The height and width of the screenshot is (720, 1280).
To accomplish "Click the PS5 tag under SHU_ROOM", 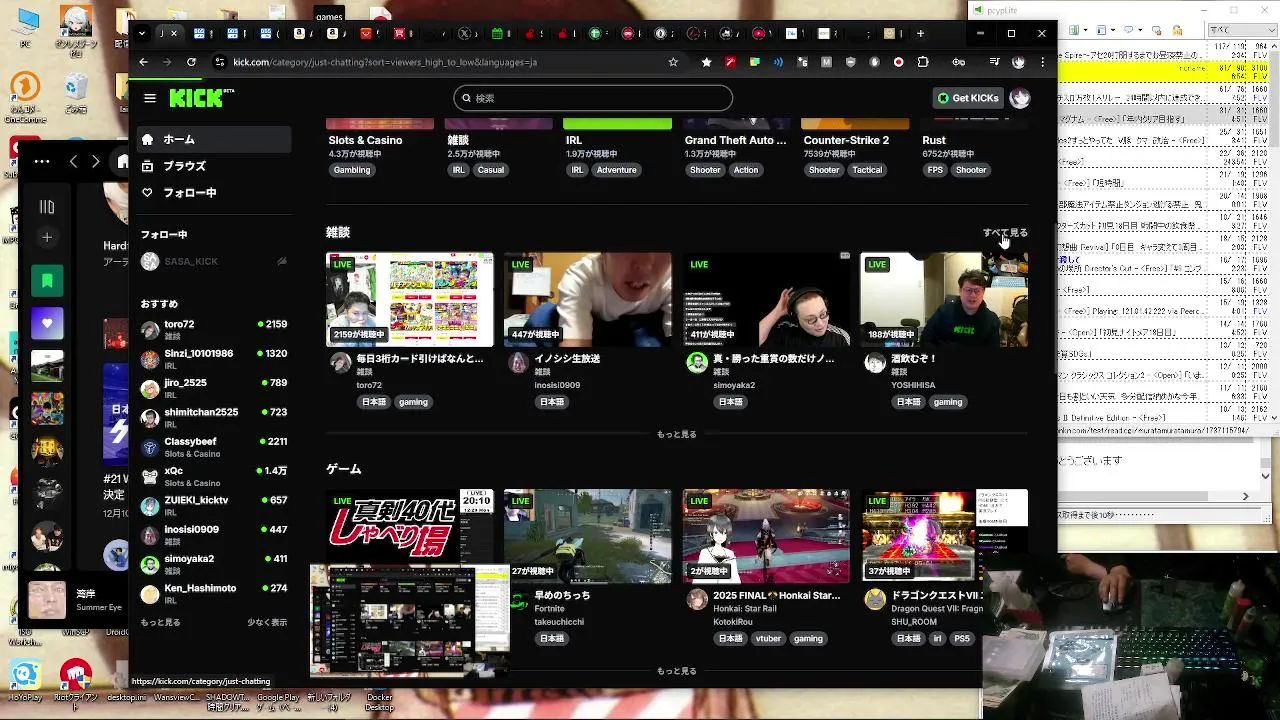I will coord(962,639).
